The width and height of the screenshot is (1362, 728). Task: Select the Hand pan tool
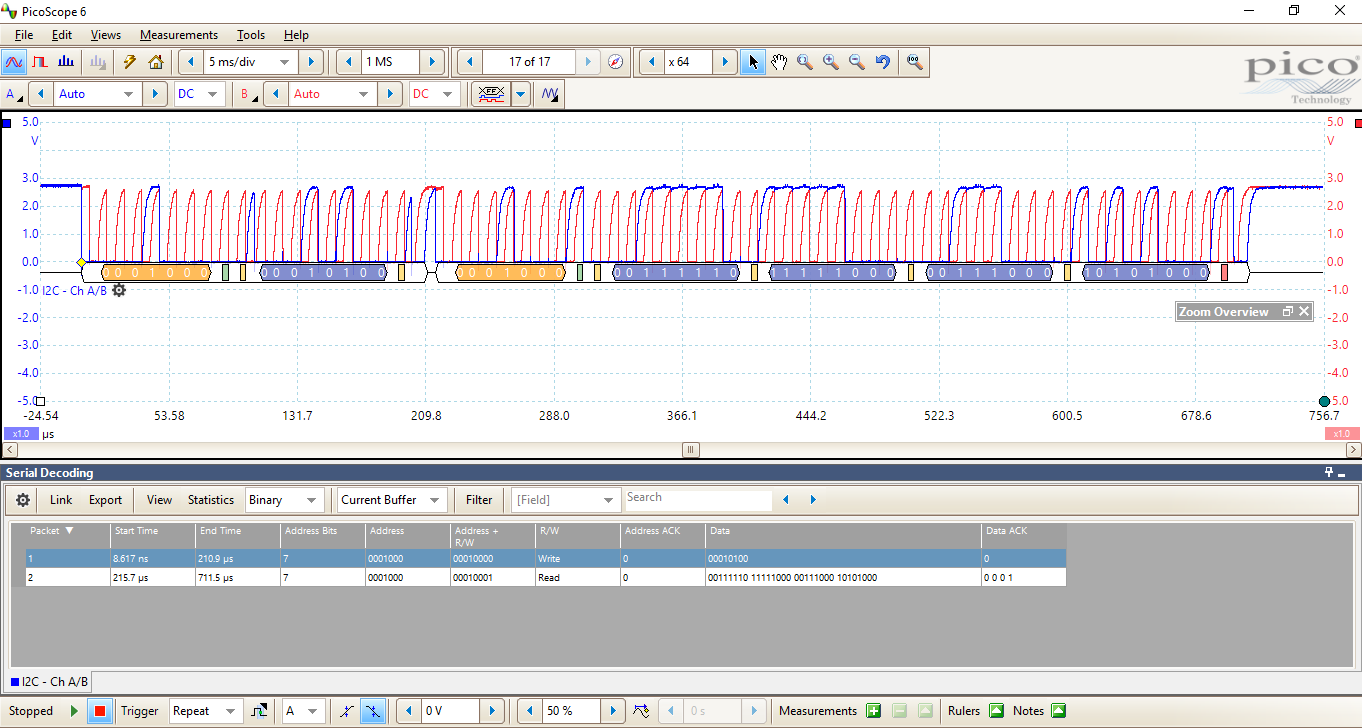coord(779,62)
